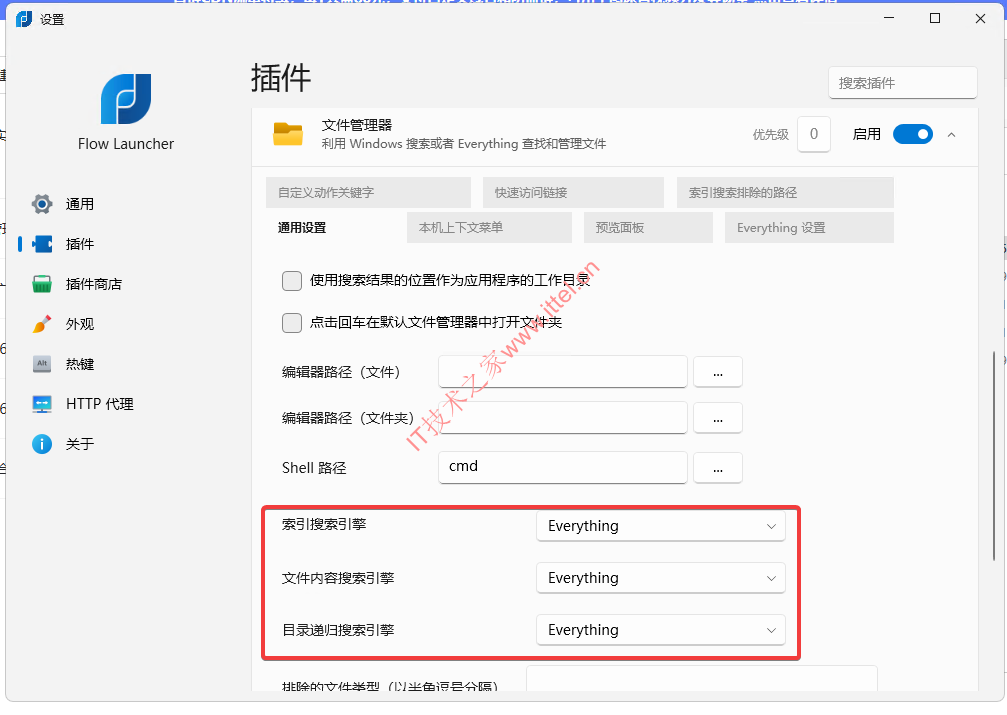The image size is (1007, 715).
Task: Close the 设置 window
Action: [981, 18]
